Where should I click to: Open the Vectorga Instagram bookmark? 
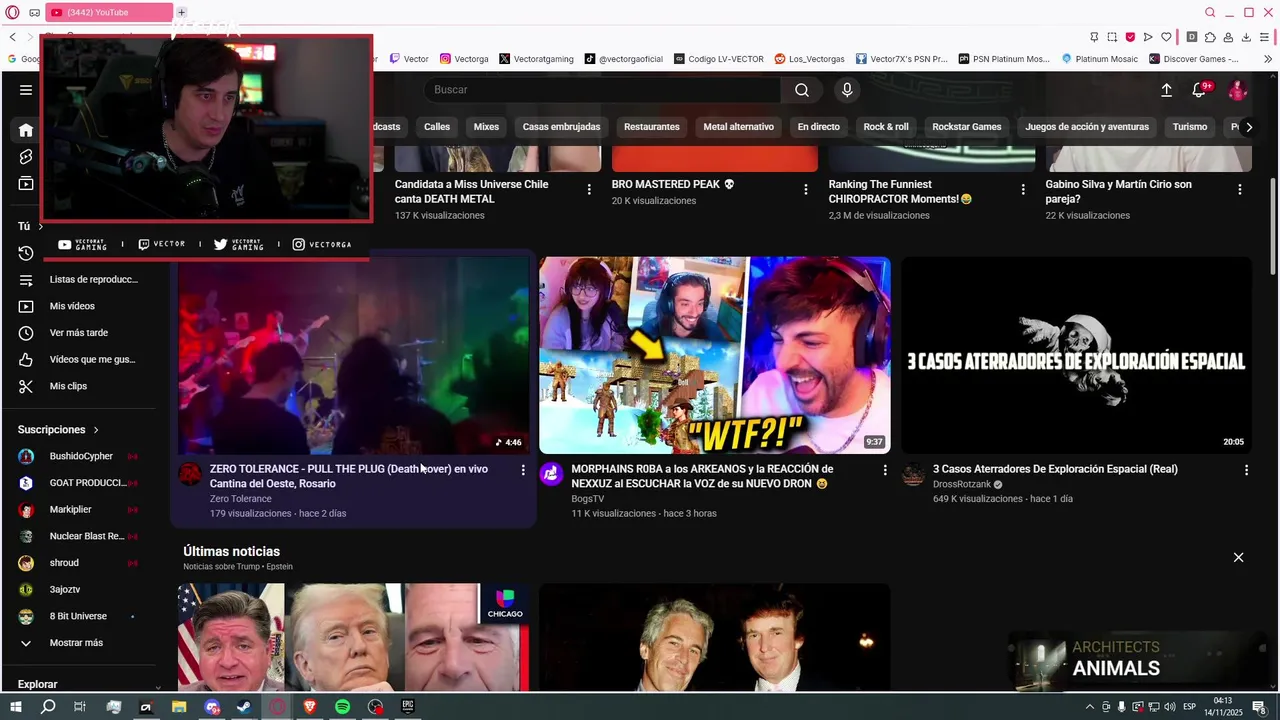click(x=464, y=59)
